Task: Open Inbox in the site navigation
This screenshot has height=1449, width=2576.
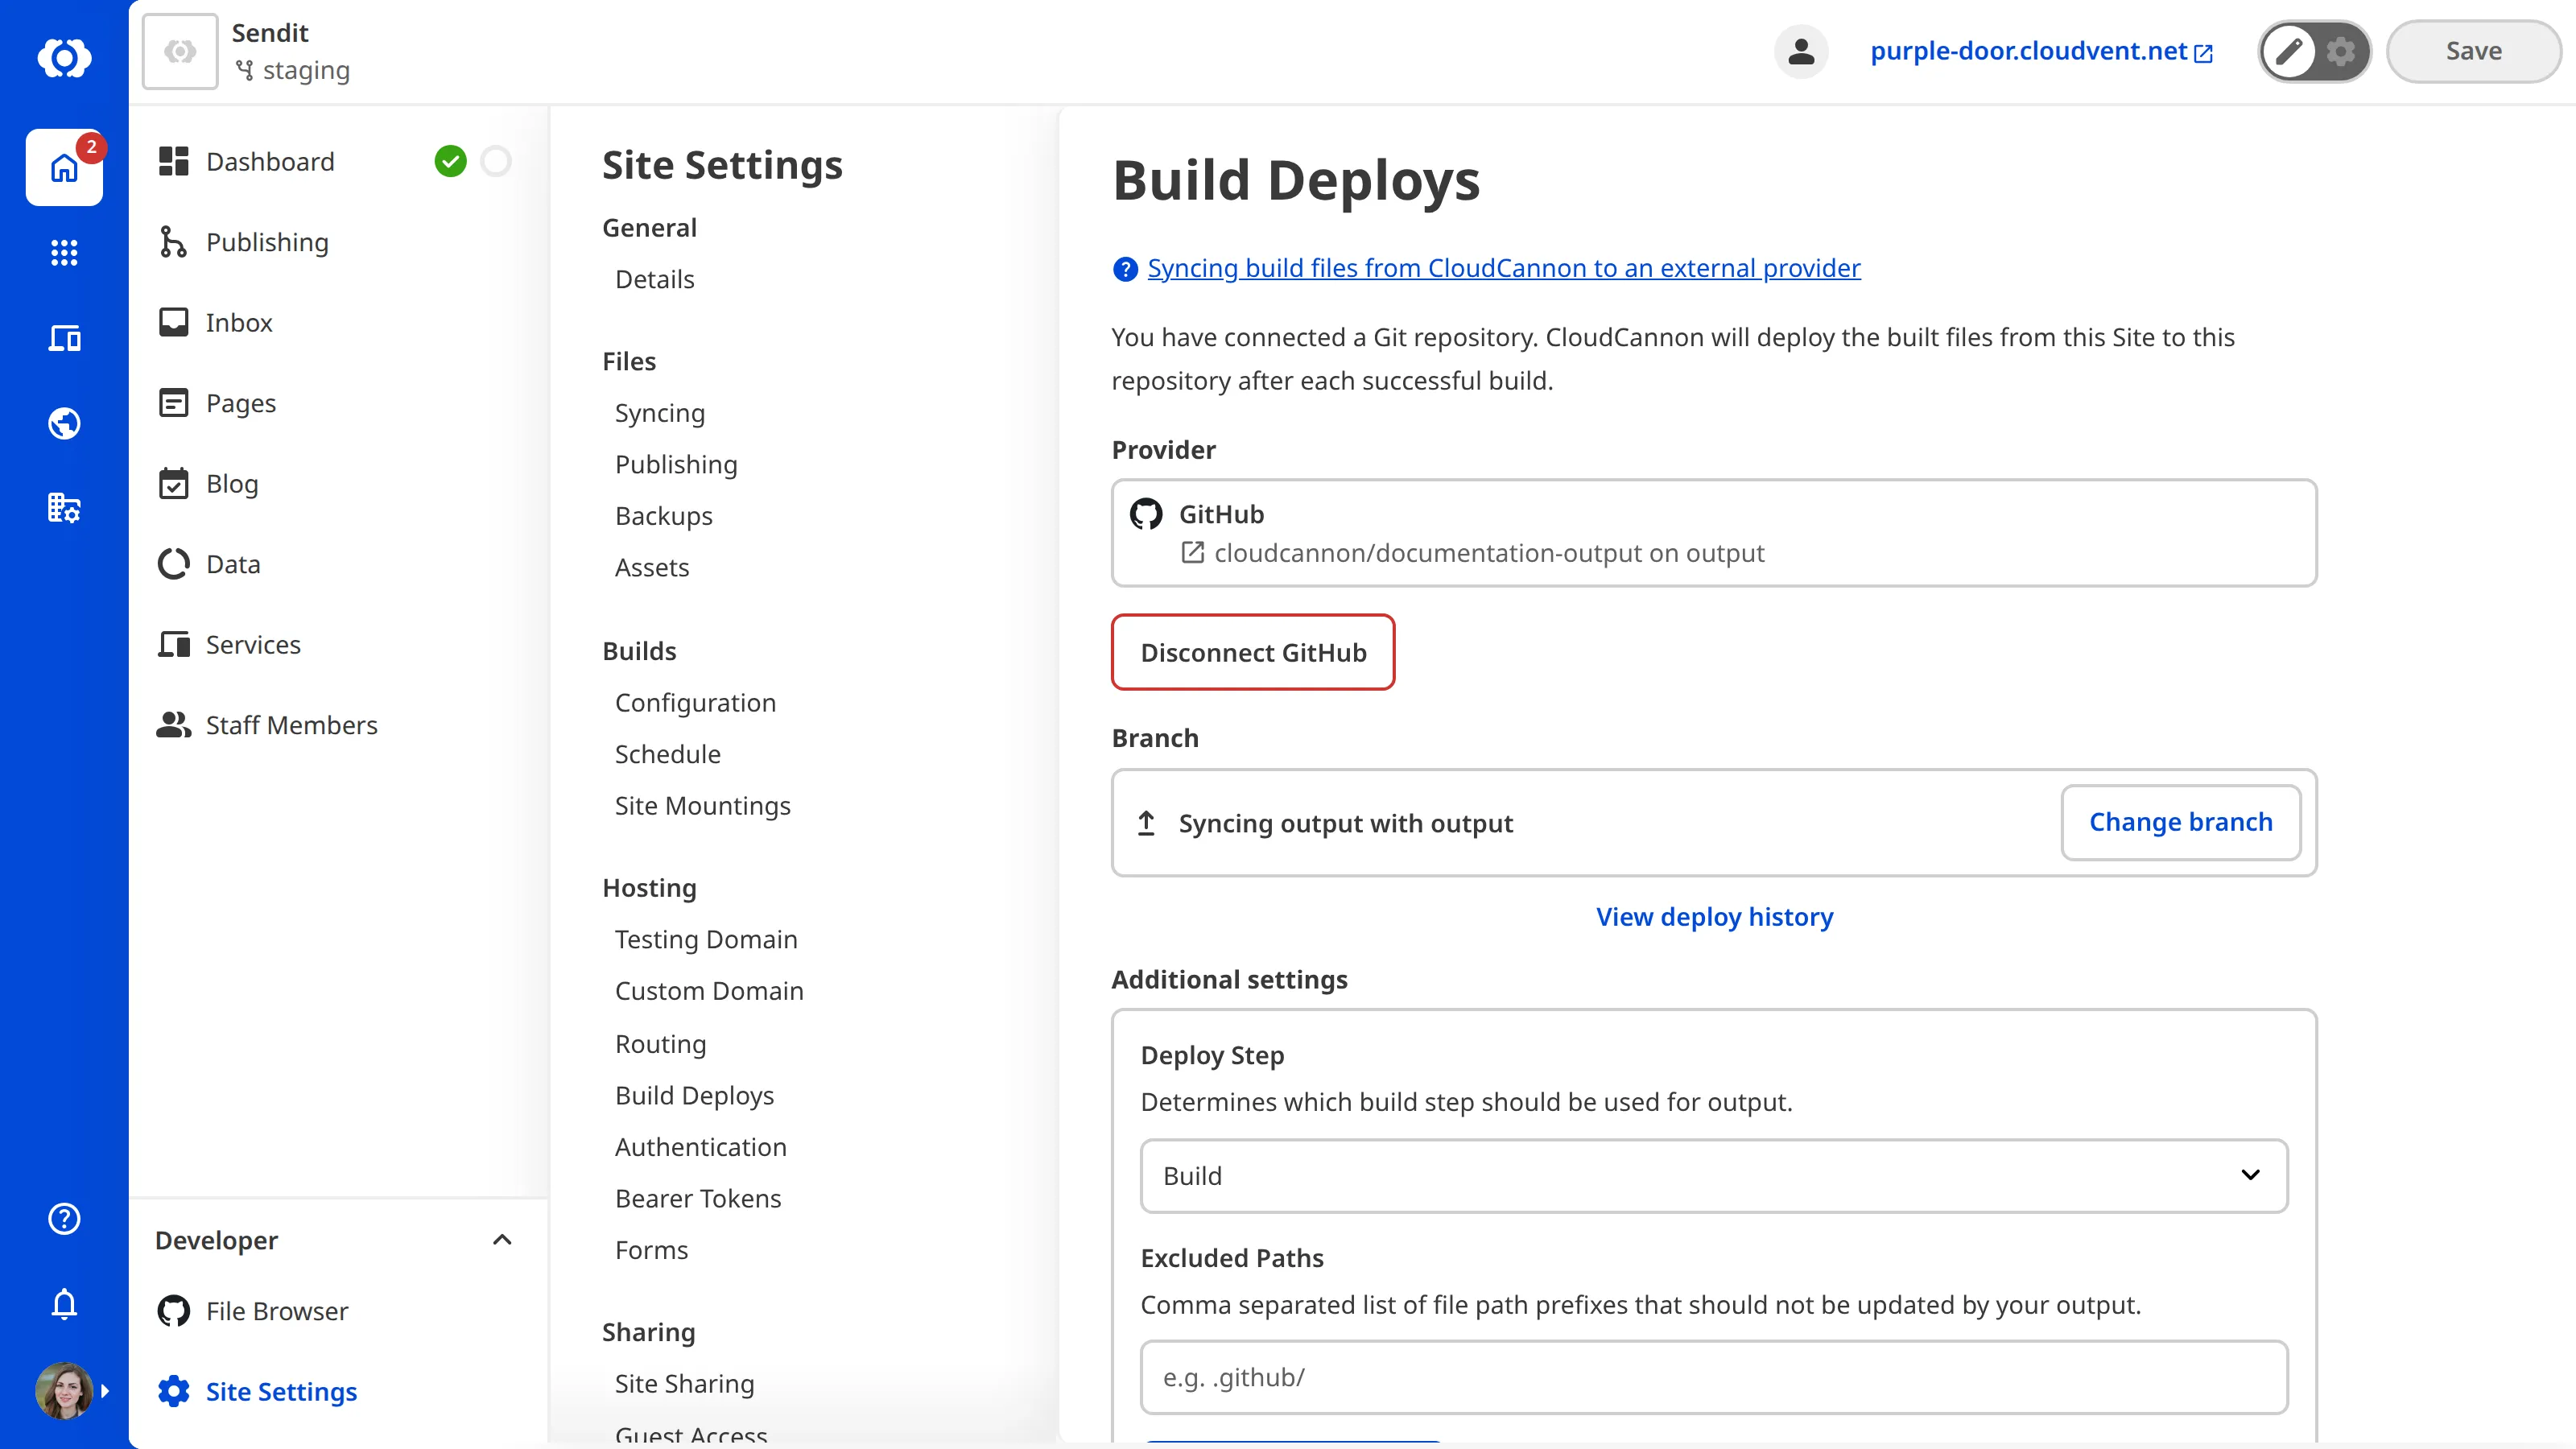Action: pyautogui.click(x=216, y=322)
